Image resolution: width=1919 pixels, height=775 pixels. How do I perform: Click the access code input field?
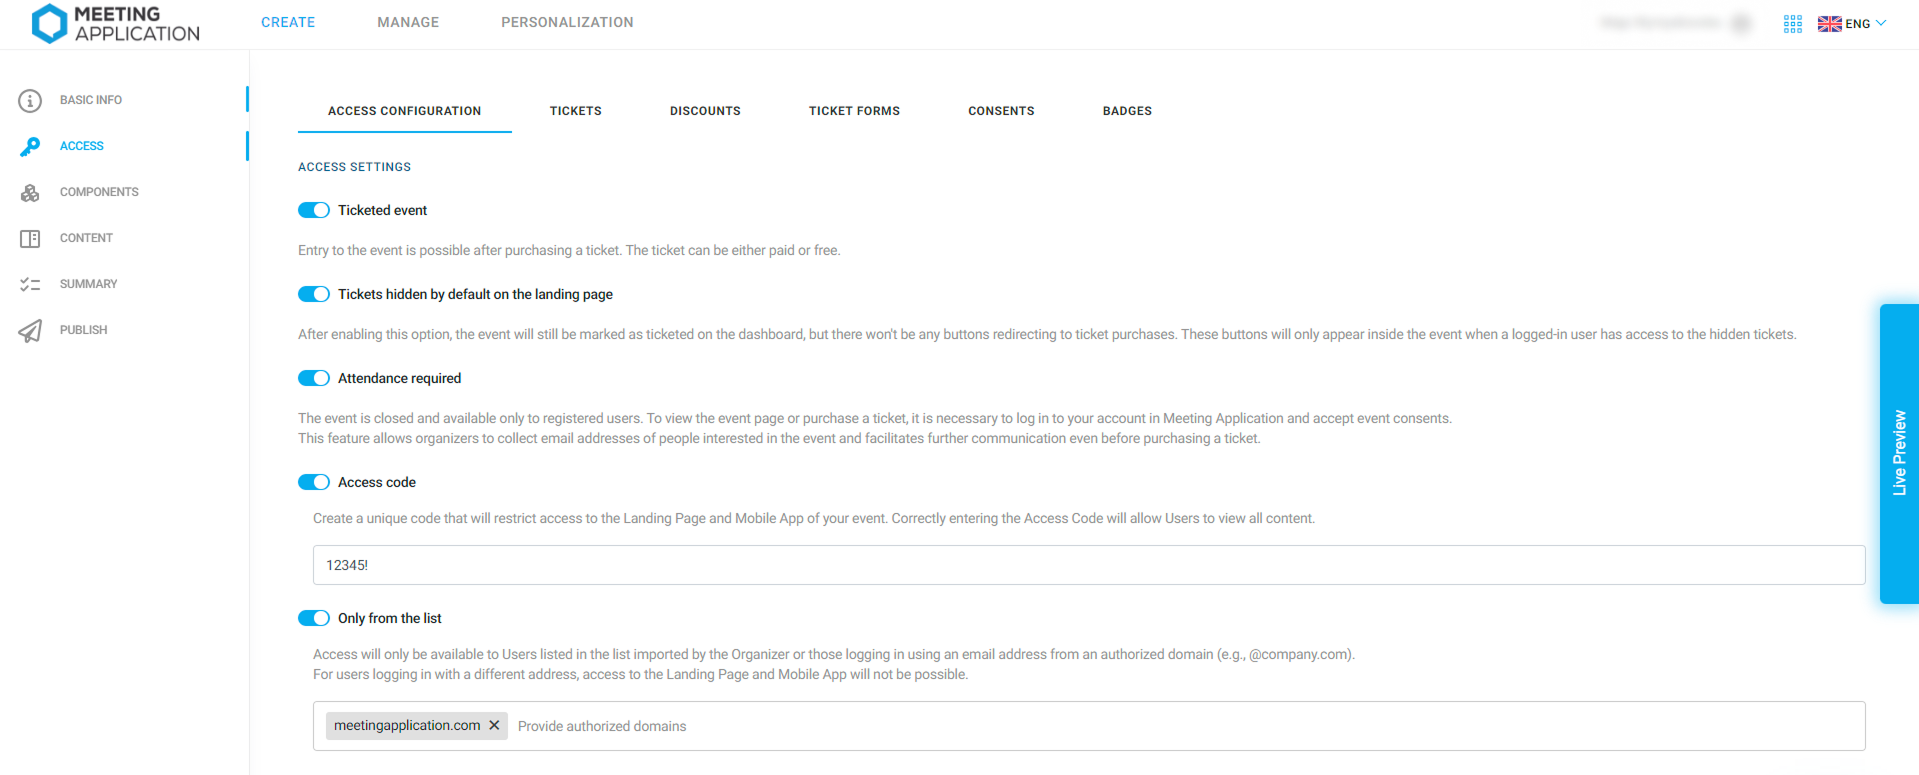click(1089, 565)
